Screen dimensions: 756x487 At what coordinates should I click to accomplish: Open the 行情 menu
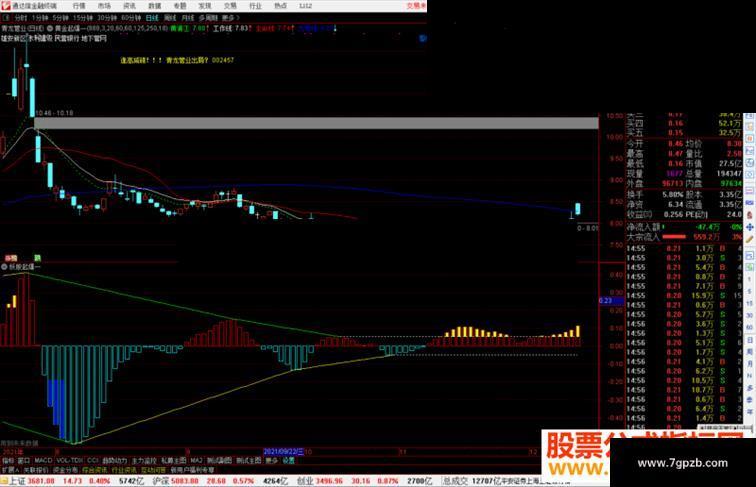click(79, 6)
